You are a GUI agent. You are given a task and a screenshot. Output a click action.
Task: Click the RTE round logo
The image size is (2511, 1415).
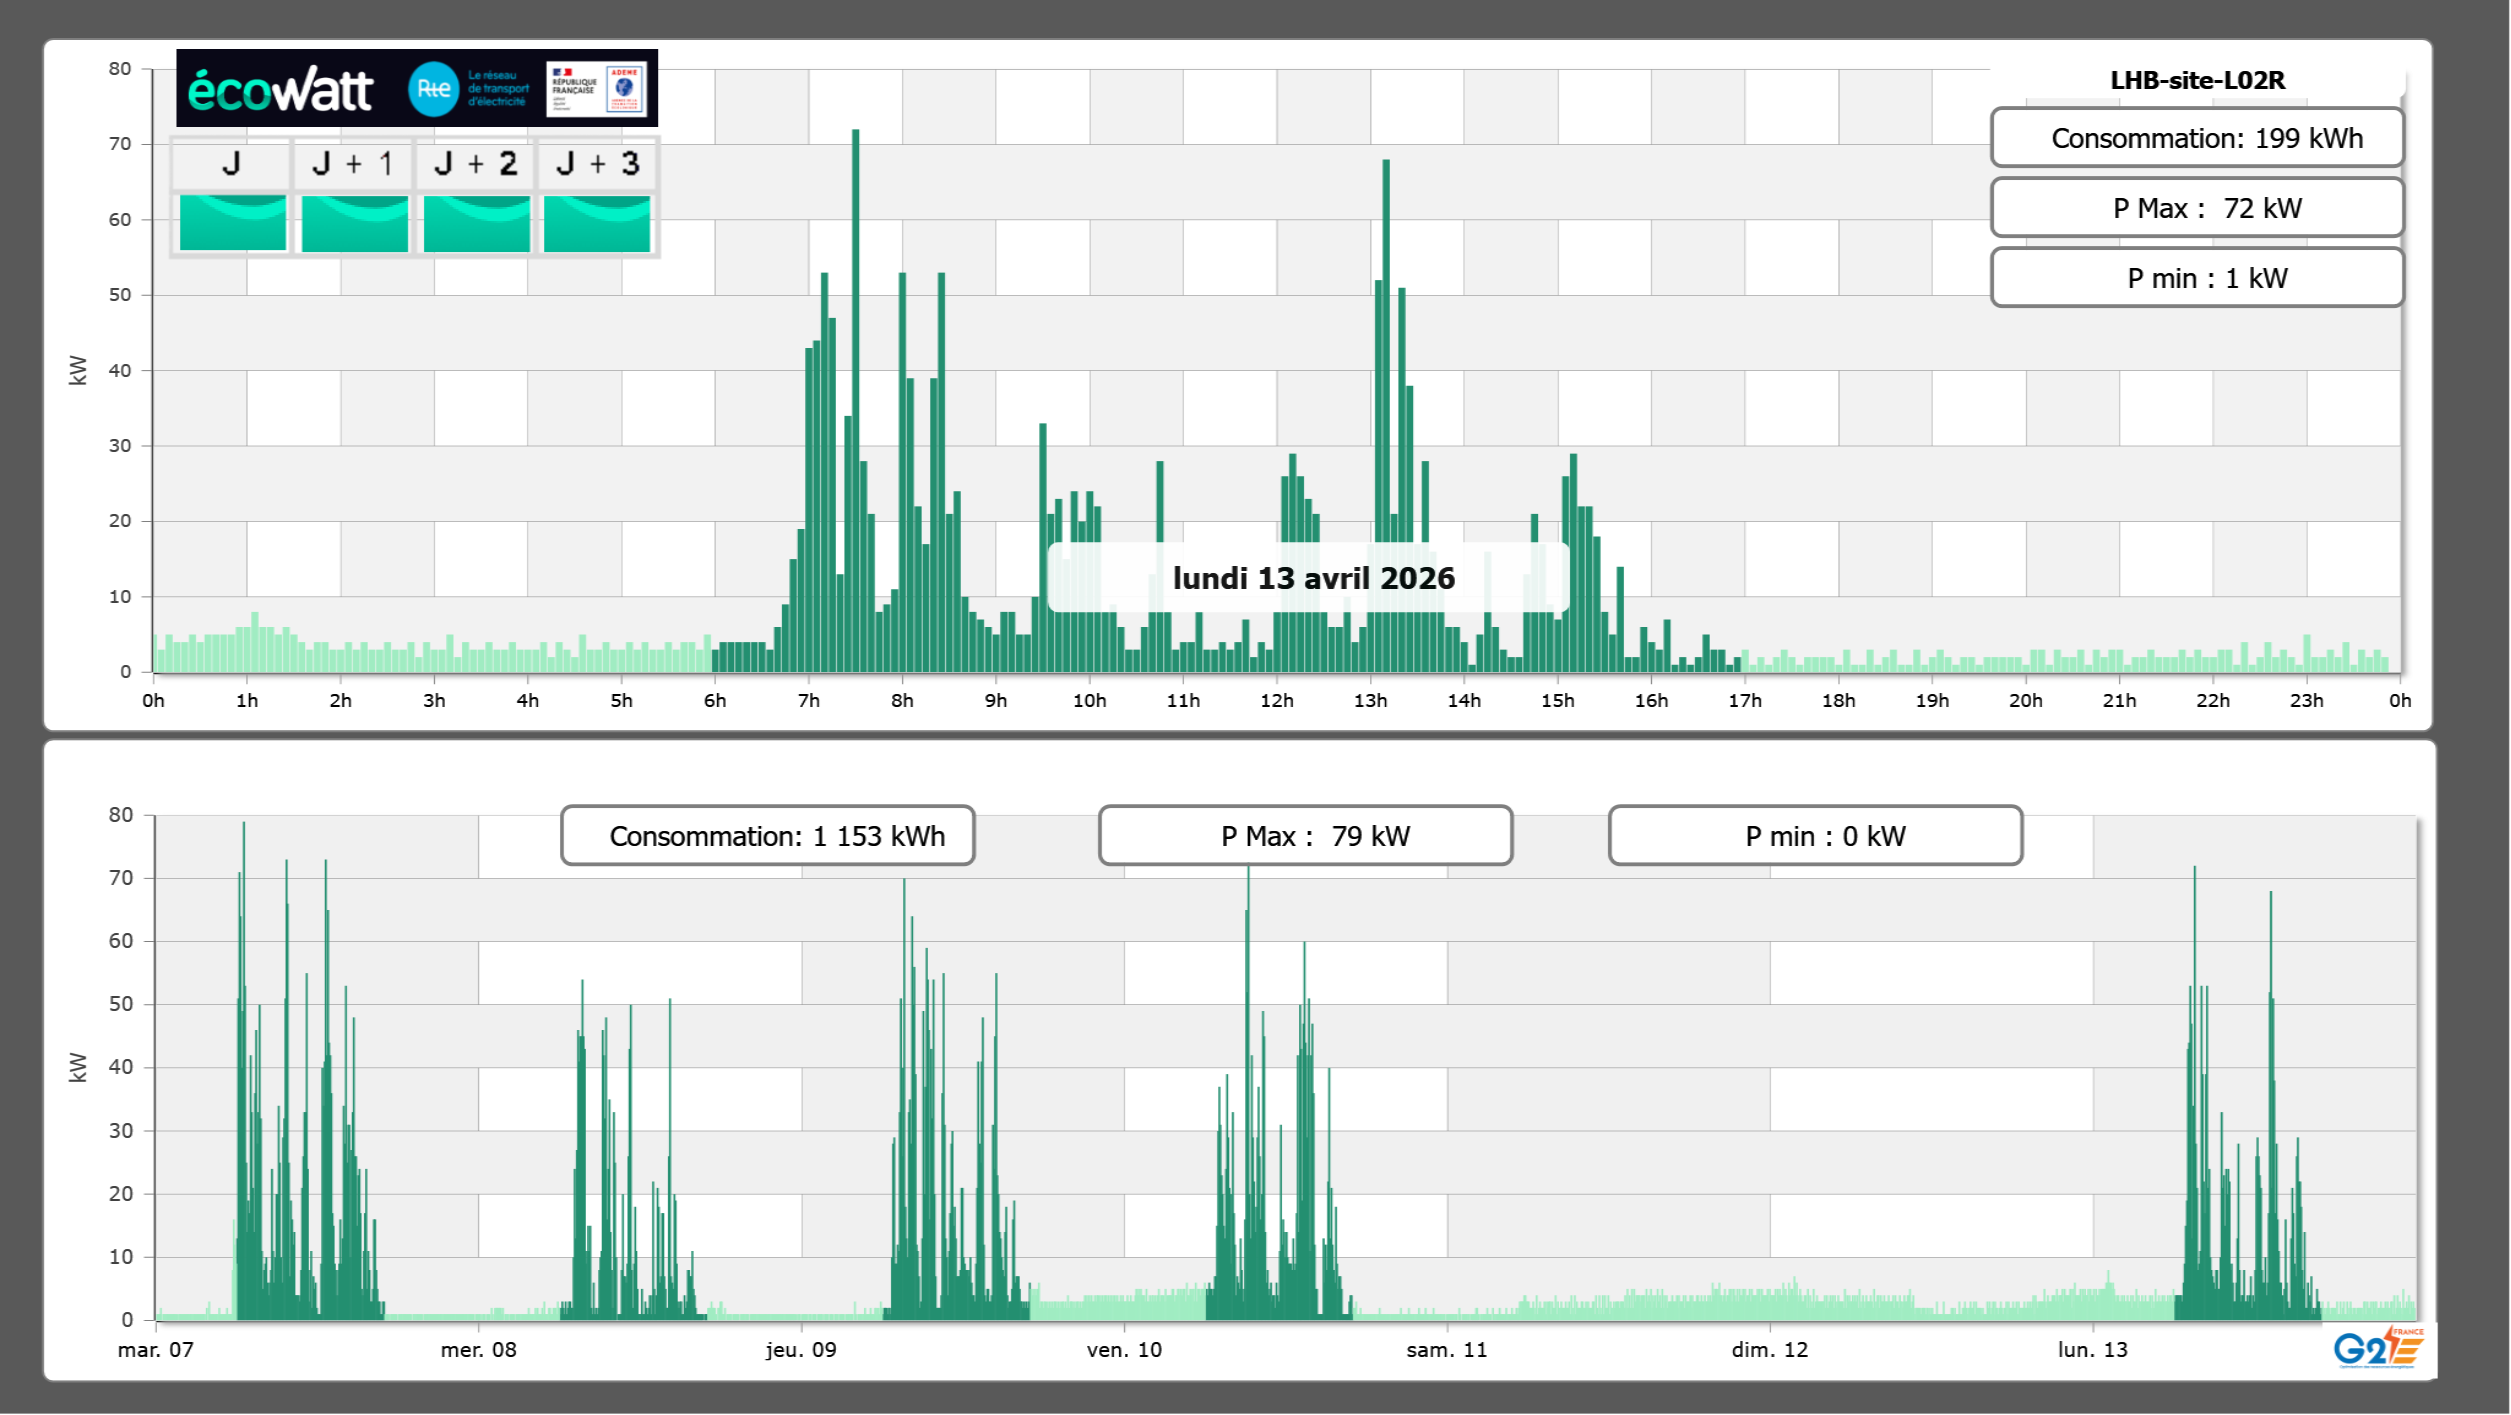tap(433, 89)
